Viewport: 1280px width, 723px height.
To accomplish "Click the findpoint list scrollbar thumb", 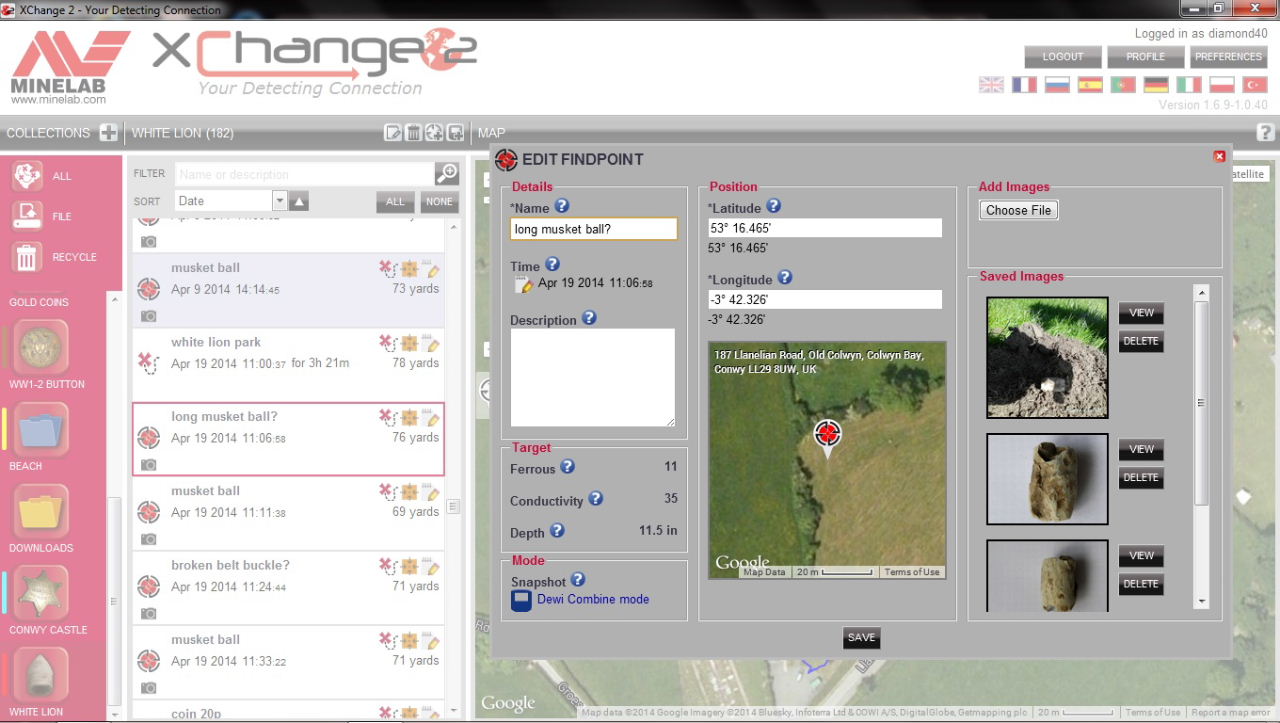I will (x=453, y=507).
